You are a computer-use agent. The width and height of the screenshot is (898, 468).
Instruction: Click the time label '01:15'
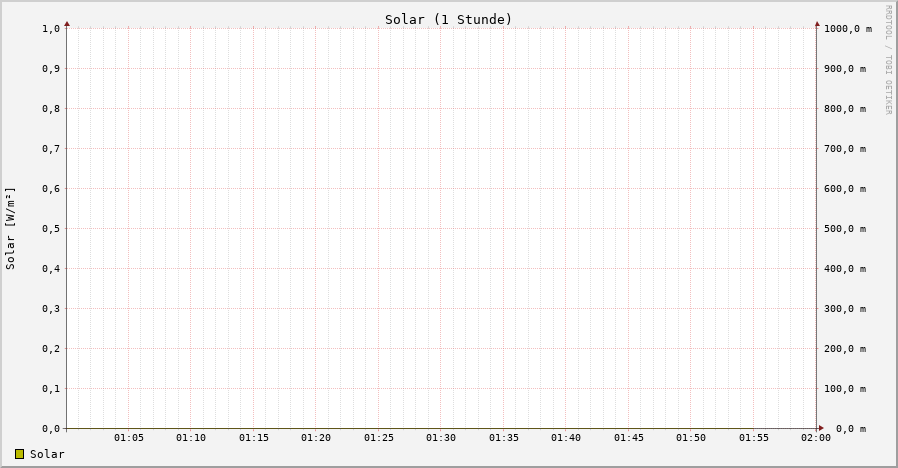254,438
